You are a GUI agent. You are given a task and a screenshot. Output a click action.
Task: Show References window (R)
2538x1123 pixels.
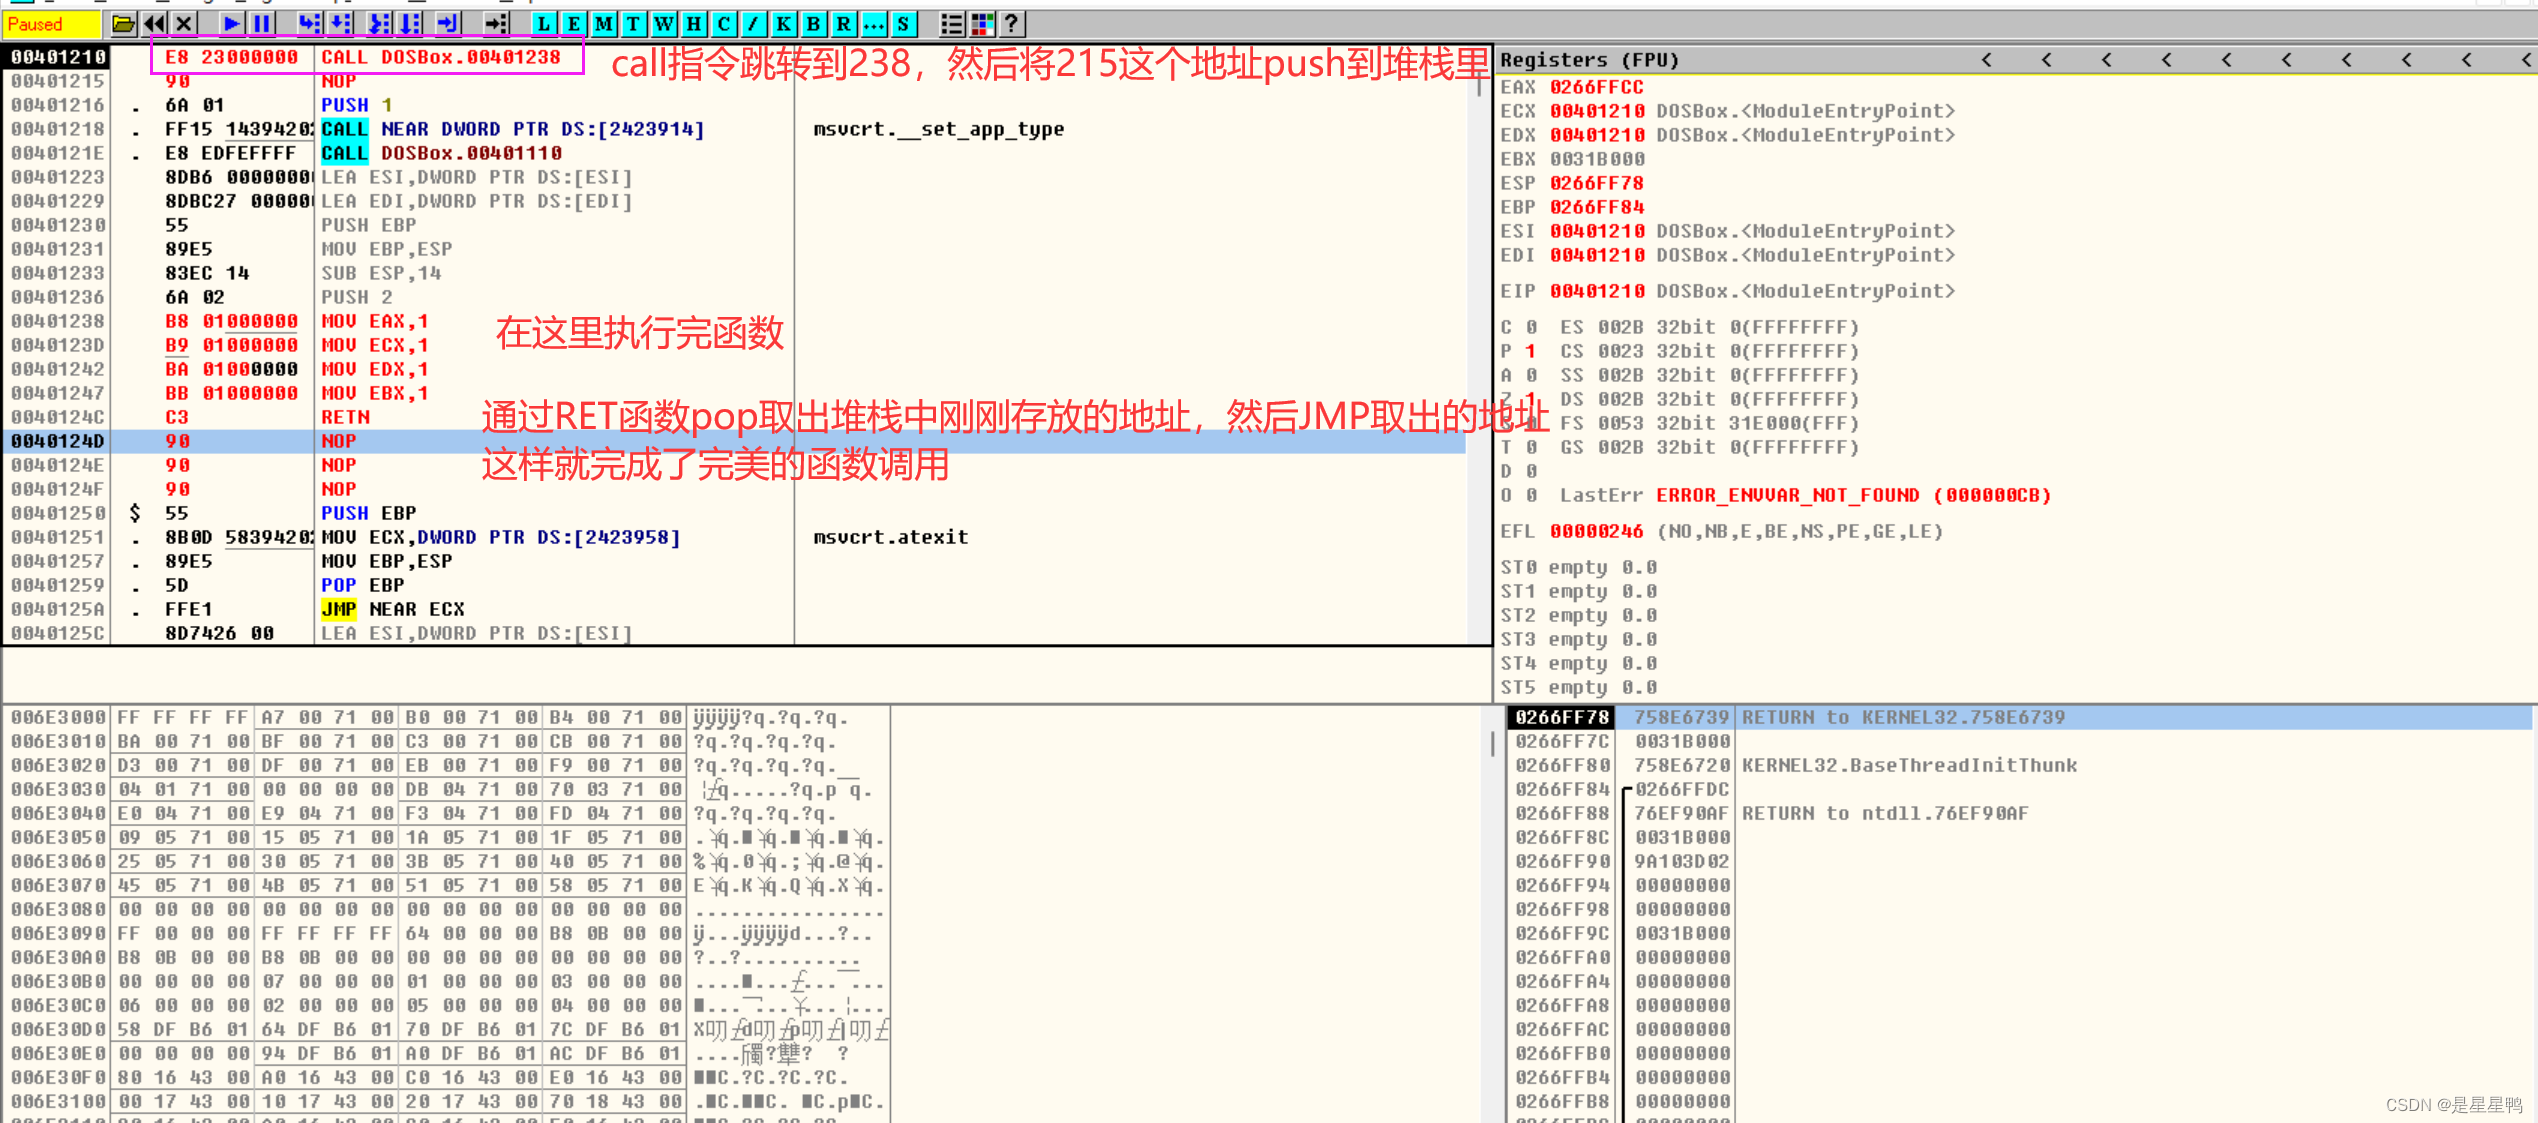(x=843, y=23)
